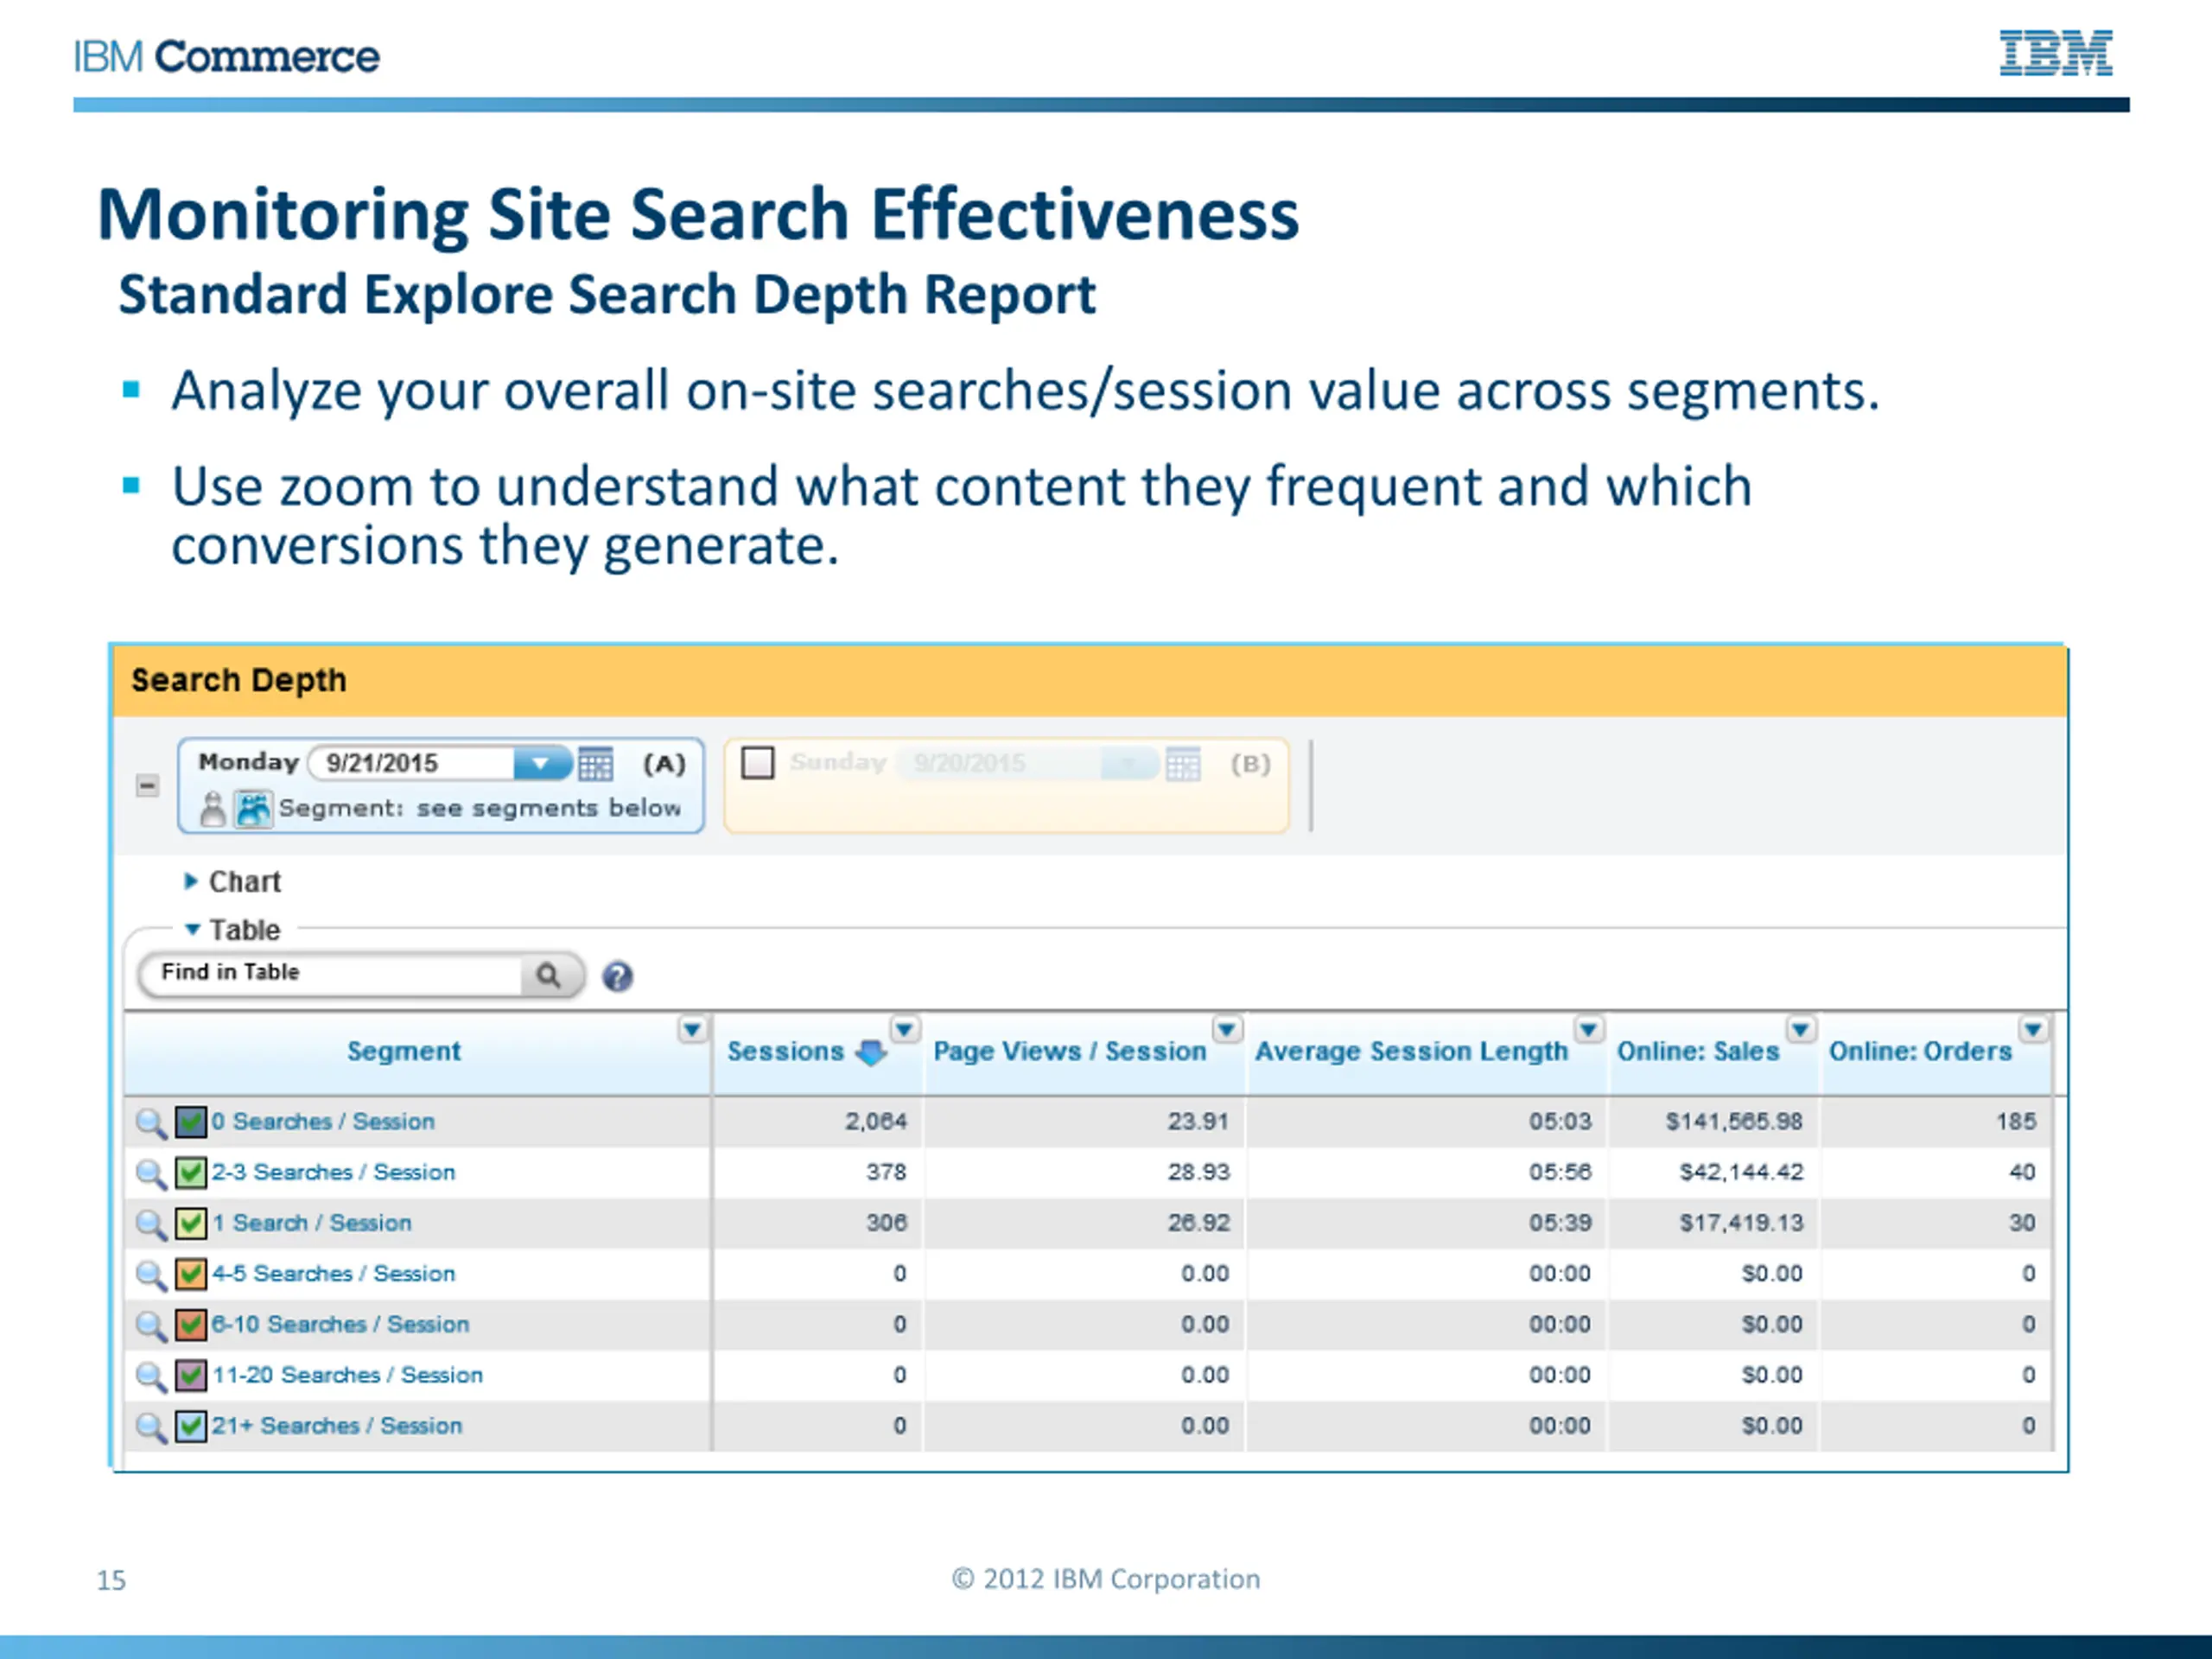Click the Find in Table input field
This screenshot has width=2212, height=1659.
tap(330, 973)
